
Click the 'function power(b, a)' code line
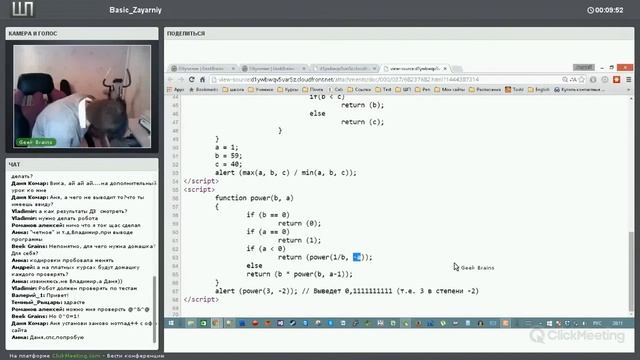(254, 198)
